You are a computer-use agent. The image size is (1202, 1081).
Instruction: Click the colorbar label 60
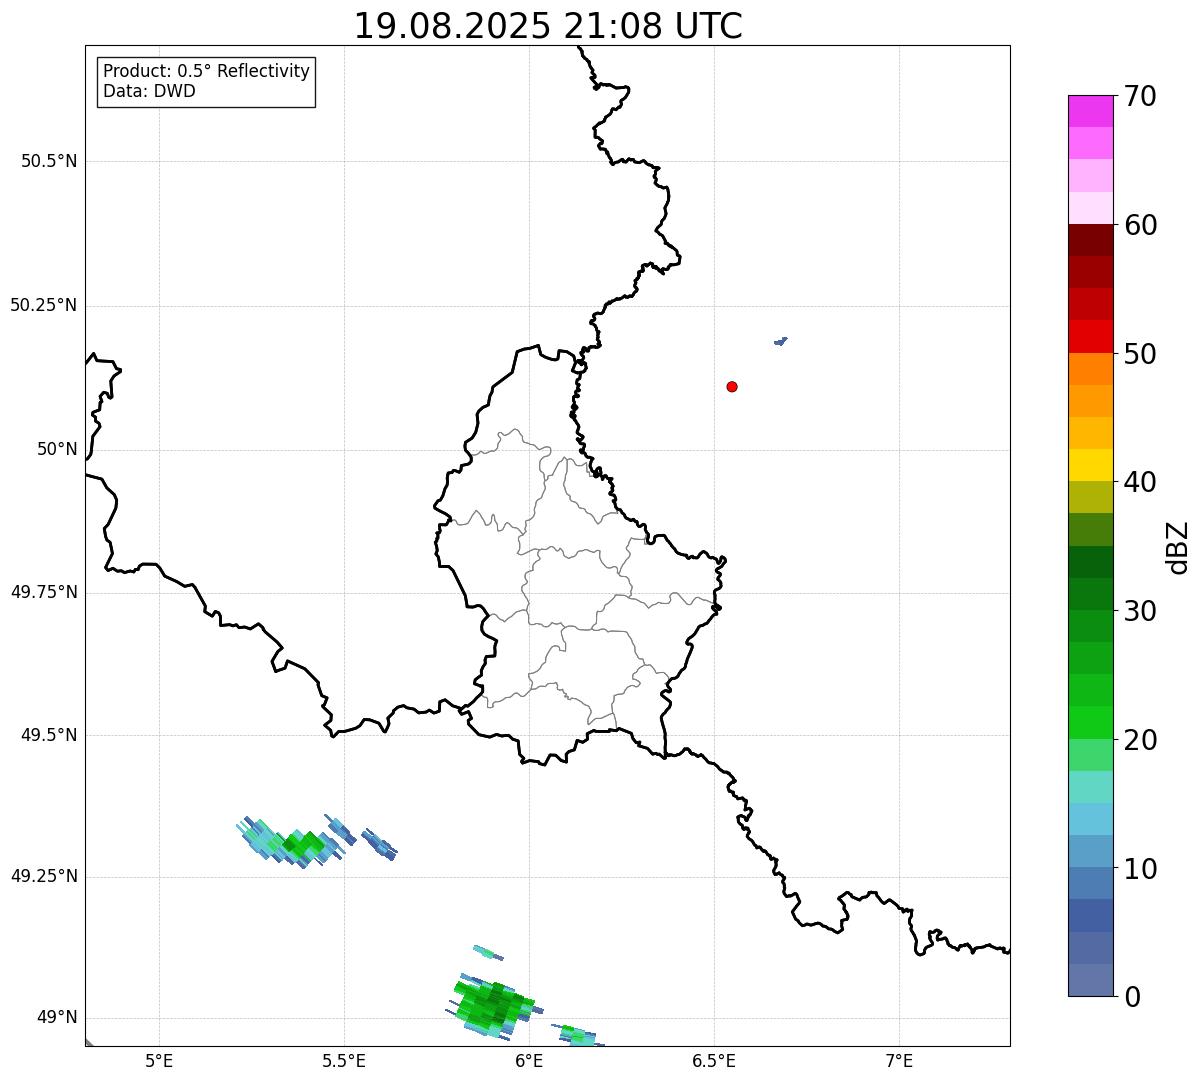click(x=1140, y=225)
